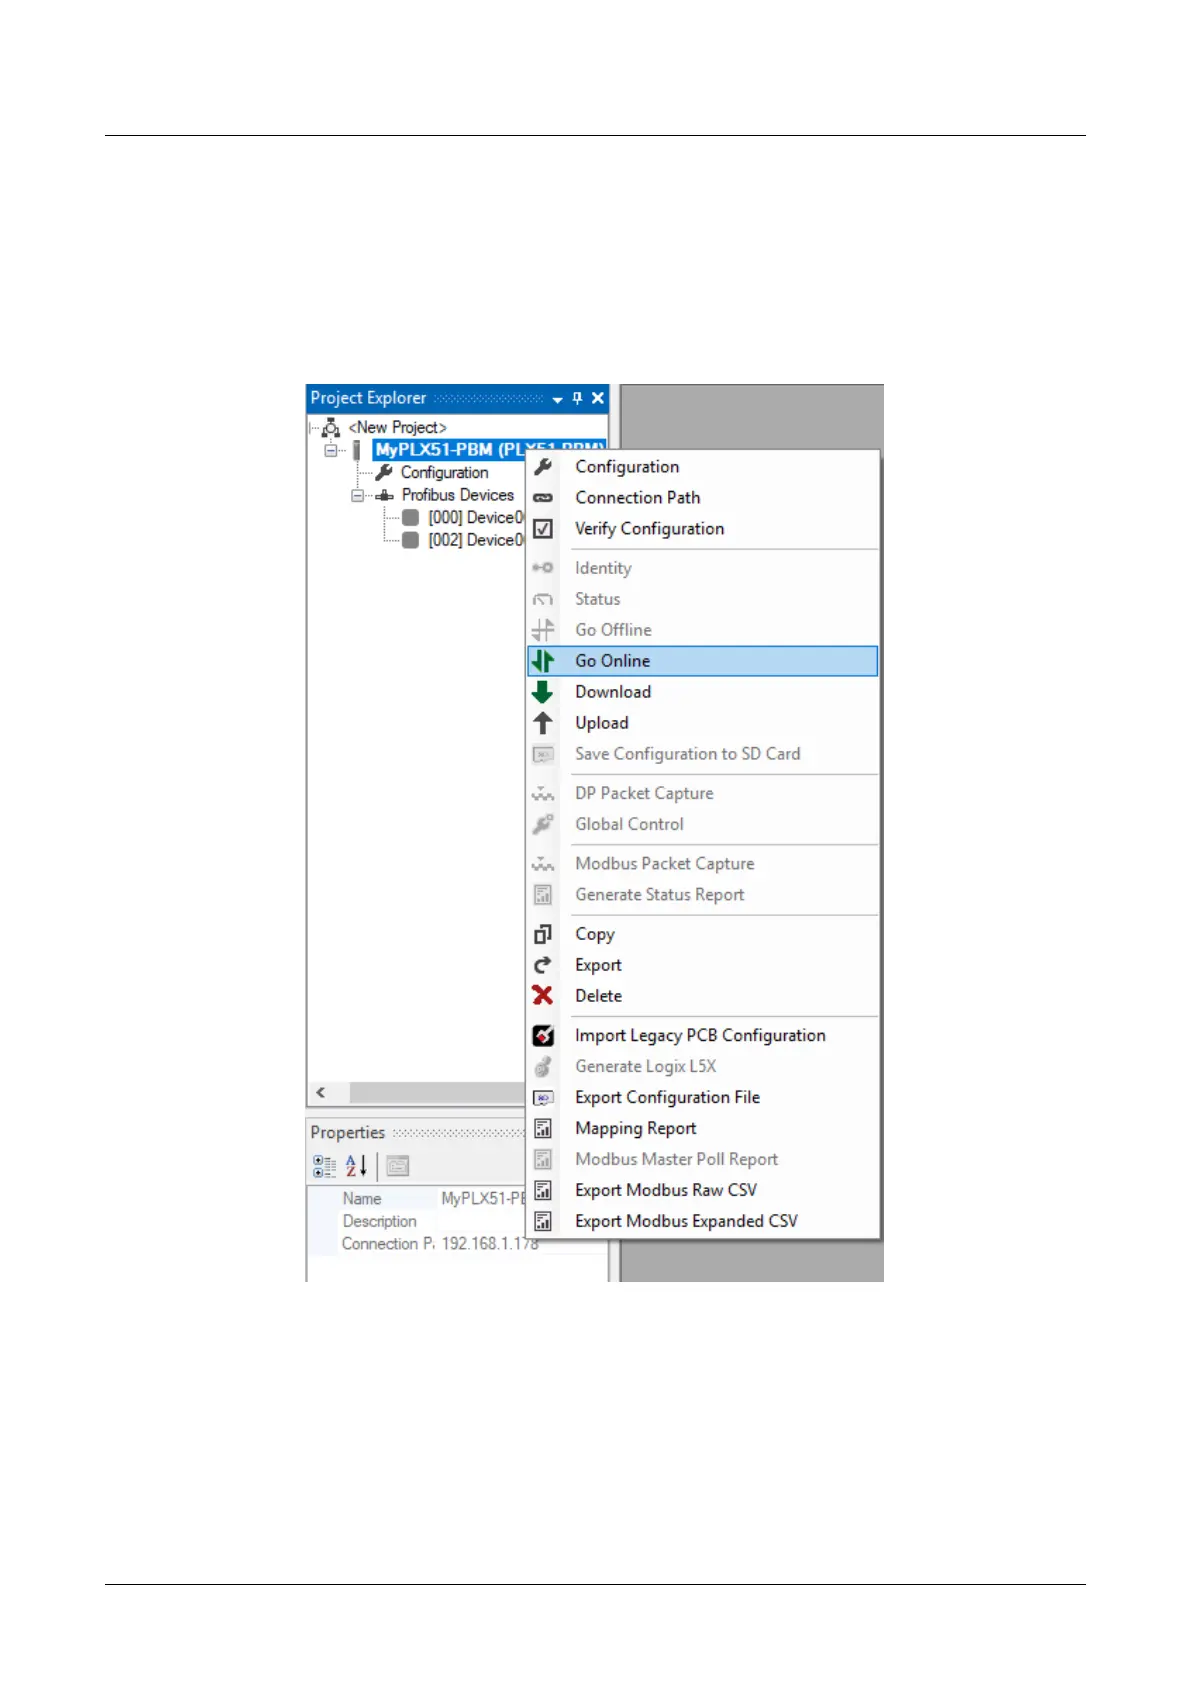Click the green arrows Go Online icon
The width and height of the screenshot is (1191, 1684).
tap(543, 661)
